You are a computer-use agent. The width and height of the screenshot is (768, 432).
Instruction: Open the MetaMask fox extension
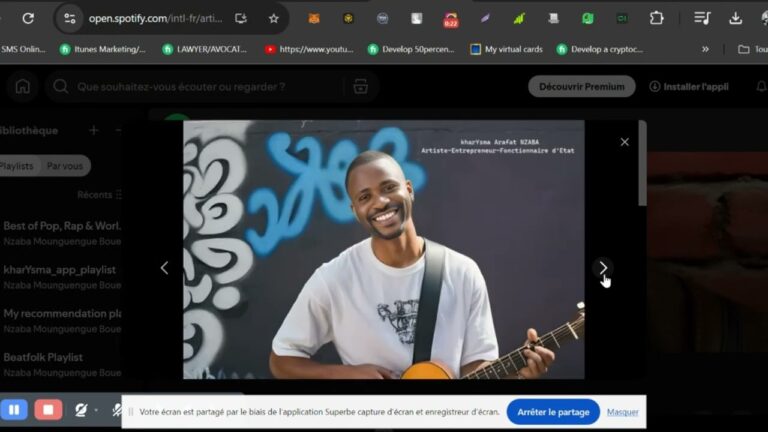314,19
